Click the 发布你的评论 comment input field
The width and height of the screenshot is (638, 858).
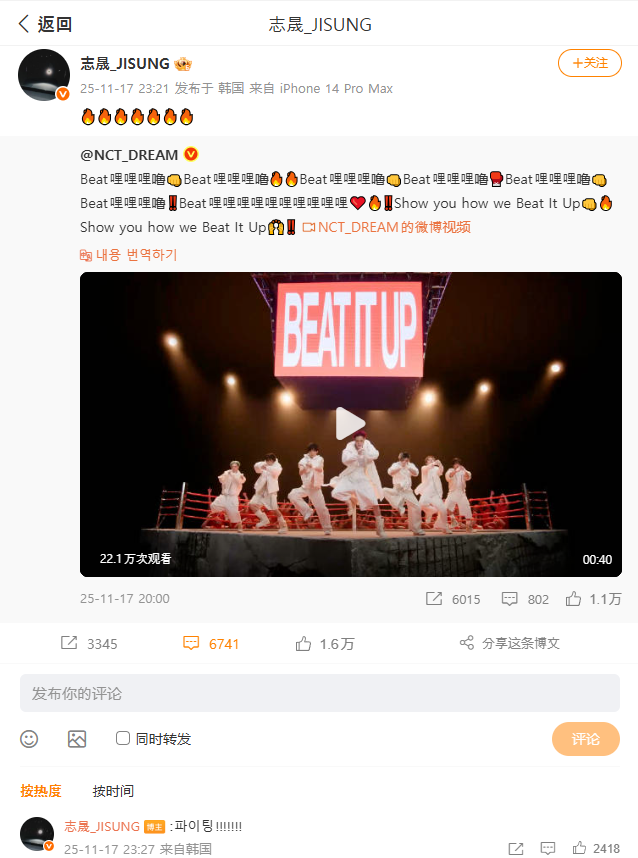(320, 693)
